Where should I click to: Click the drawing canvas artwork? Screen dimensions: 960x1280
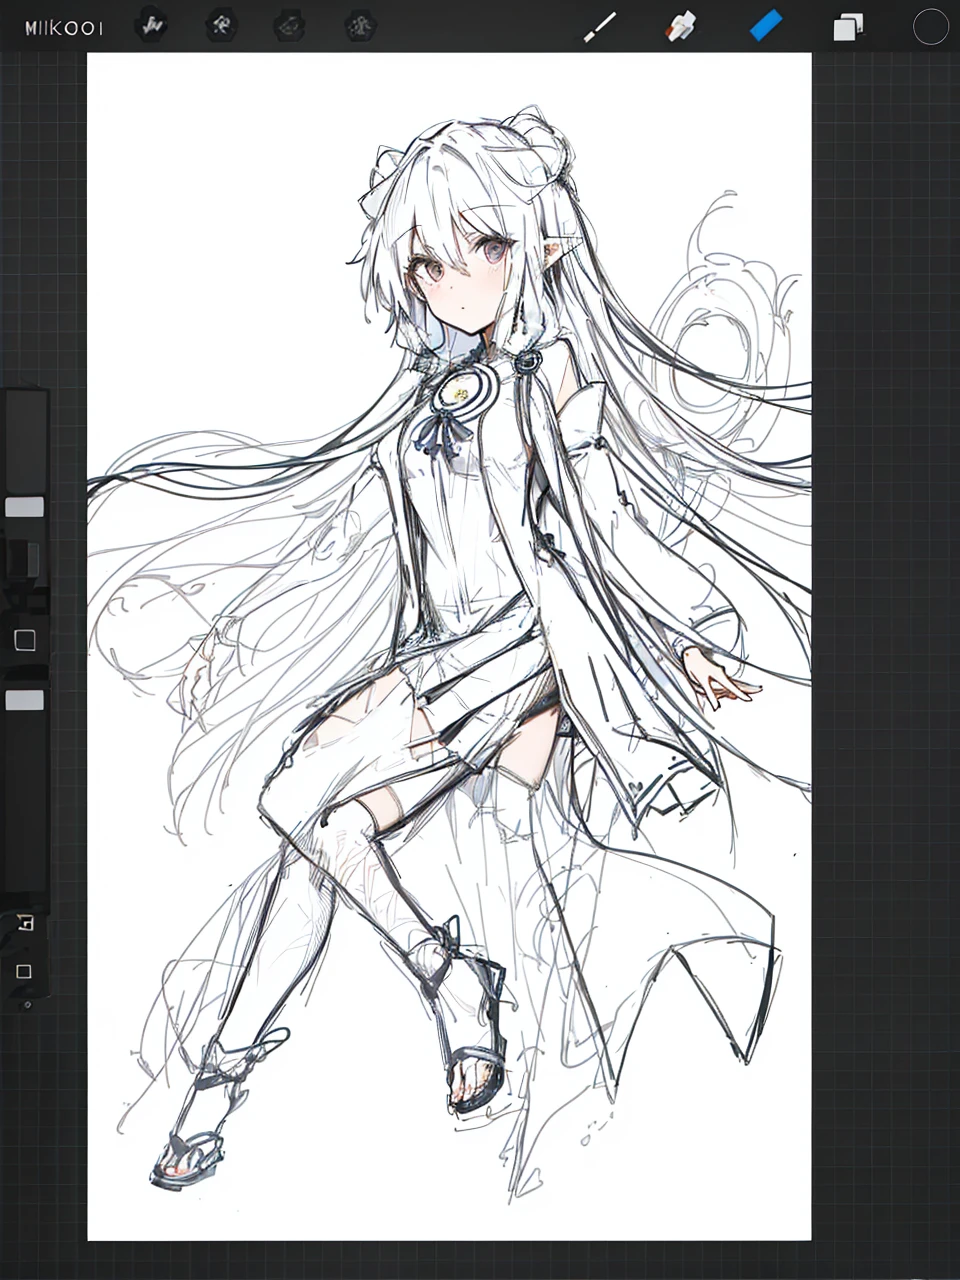point(449,646)
